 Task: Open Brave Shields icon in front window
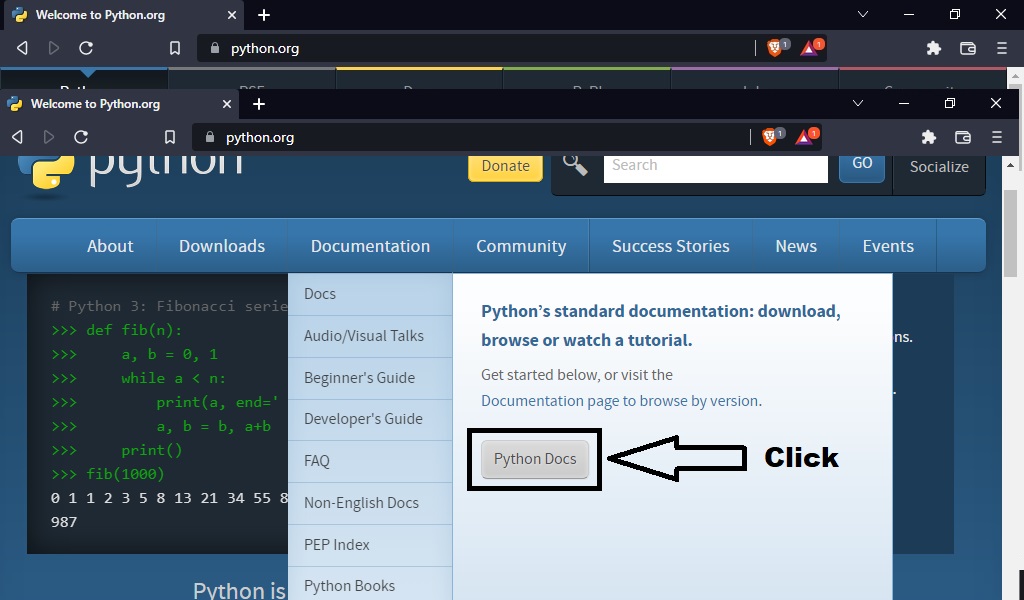tap(771, 136)
